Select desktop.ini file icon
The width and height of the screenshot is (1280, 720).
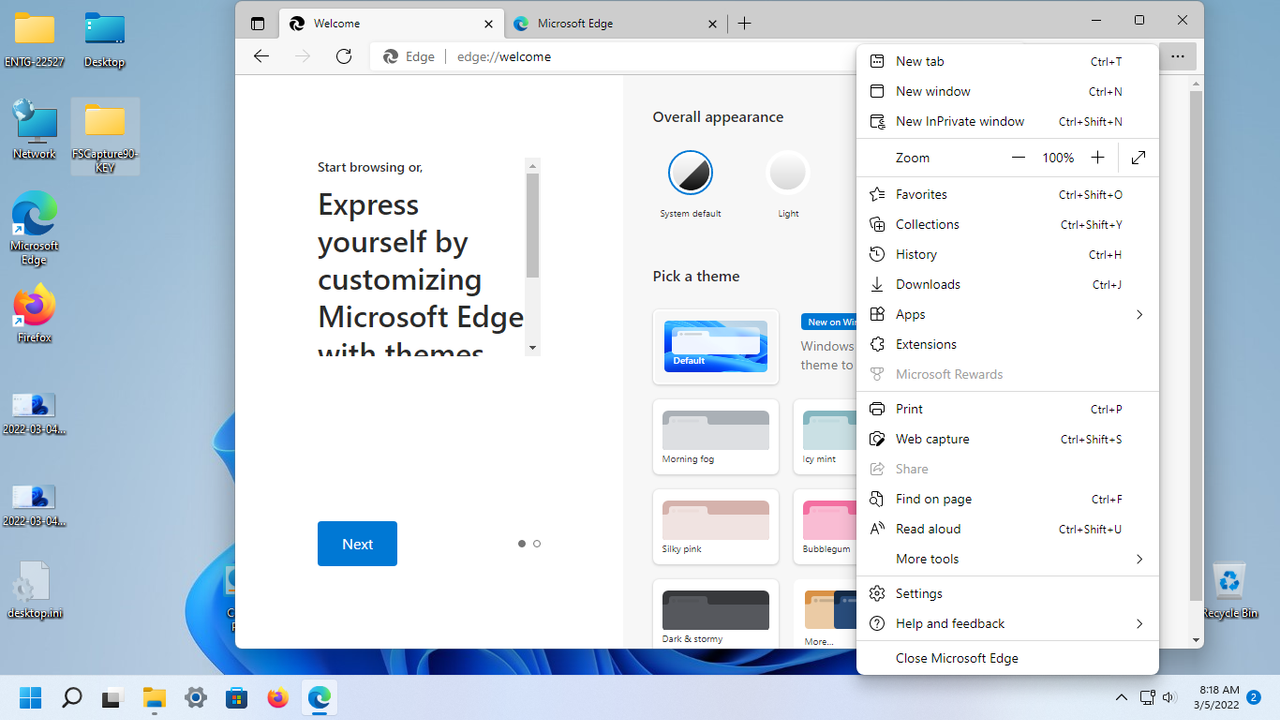[x=35, y=591]
